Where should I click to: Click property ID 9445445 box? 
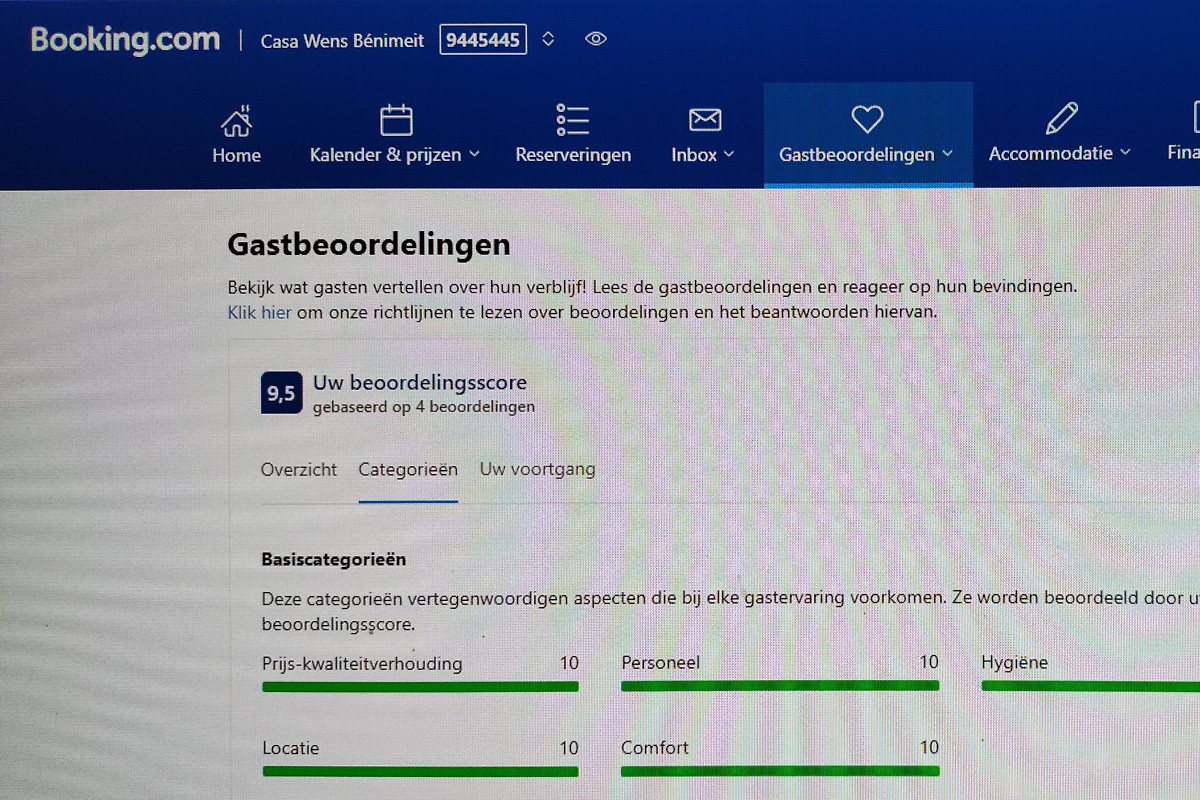click(x=483, y=40)
